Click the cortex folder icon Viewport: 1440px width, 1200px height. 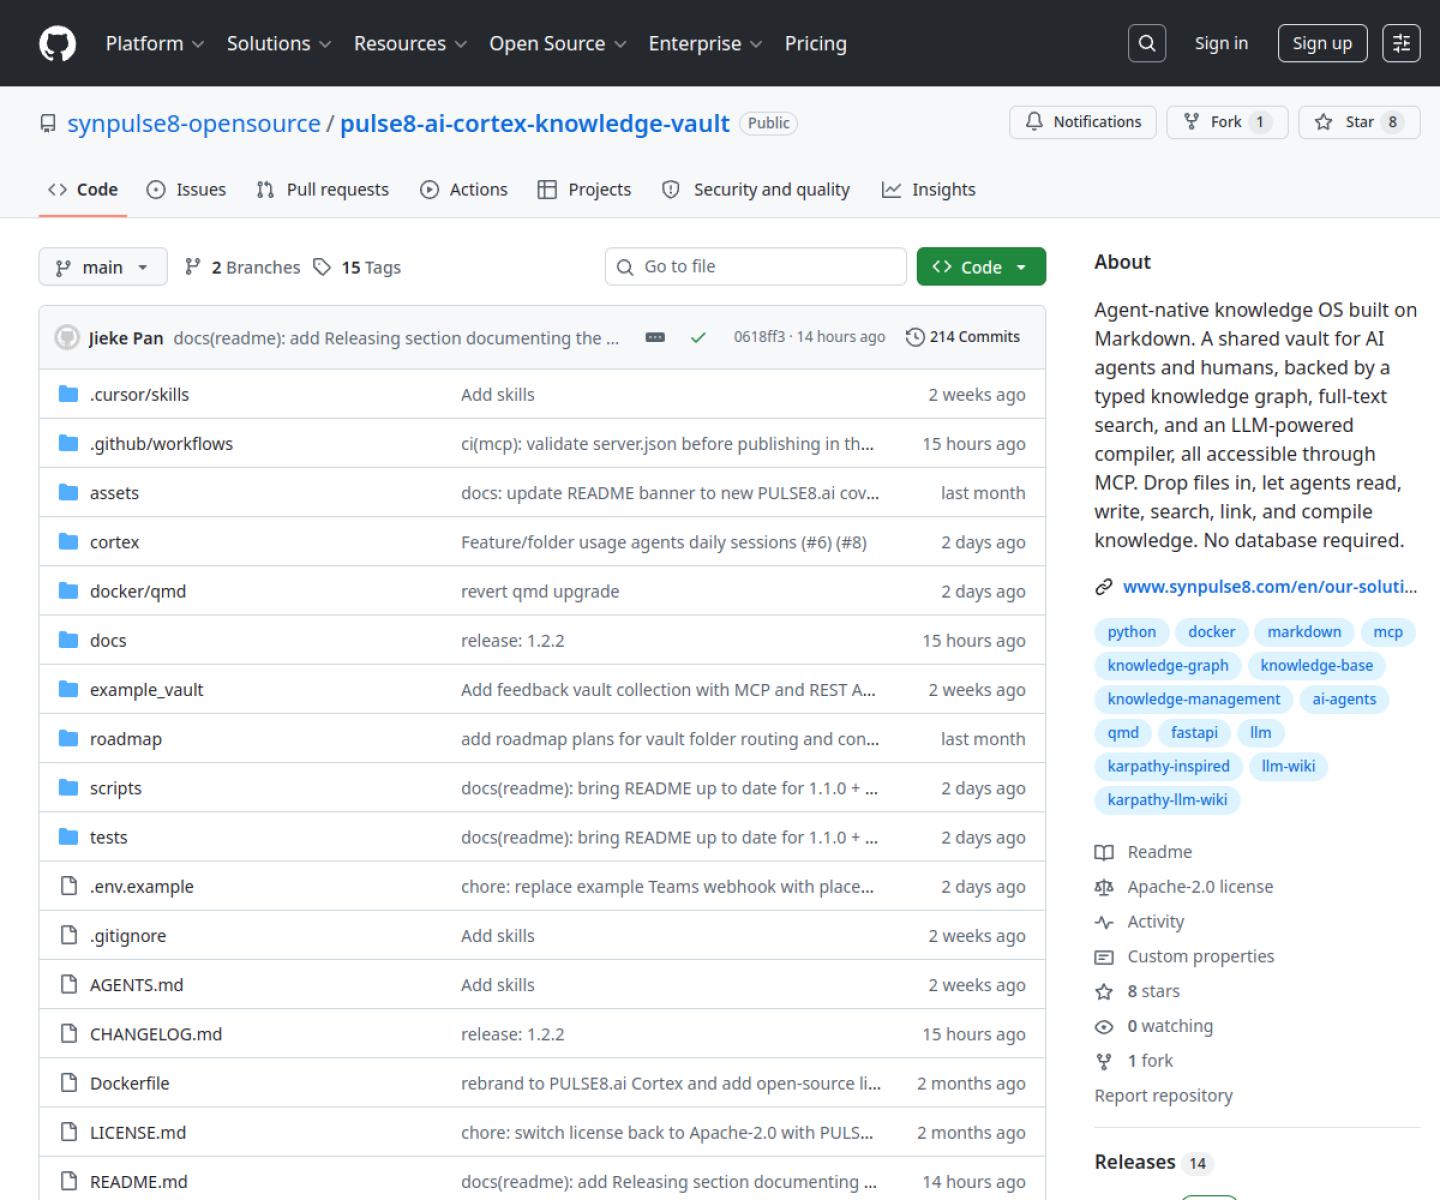click(x=68, y=541)
